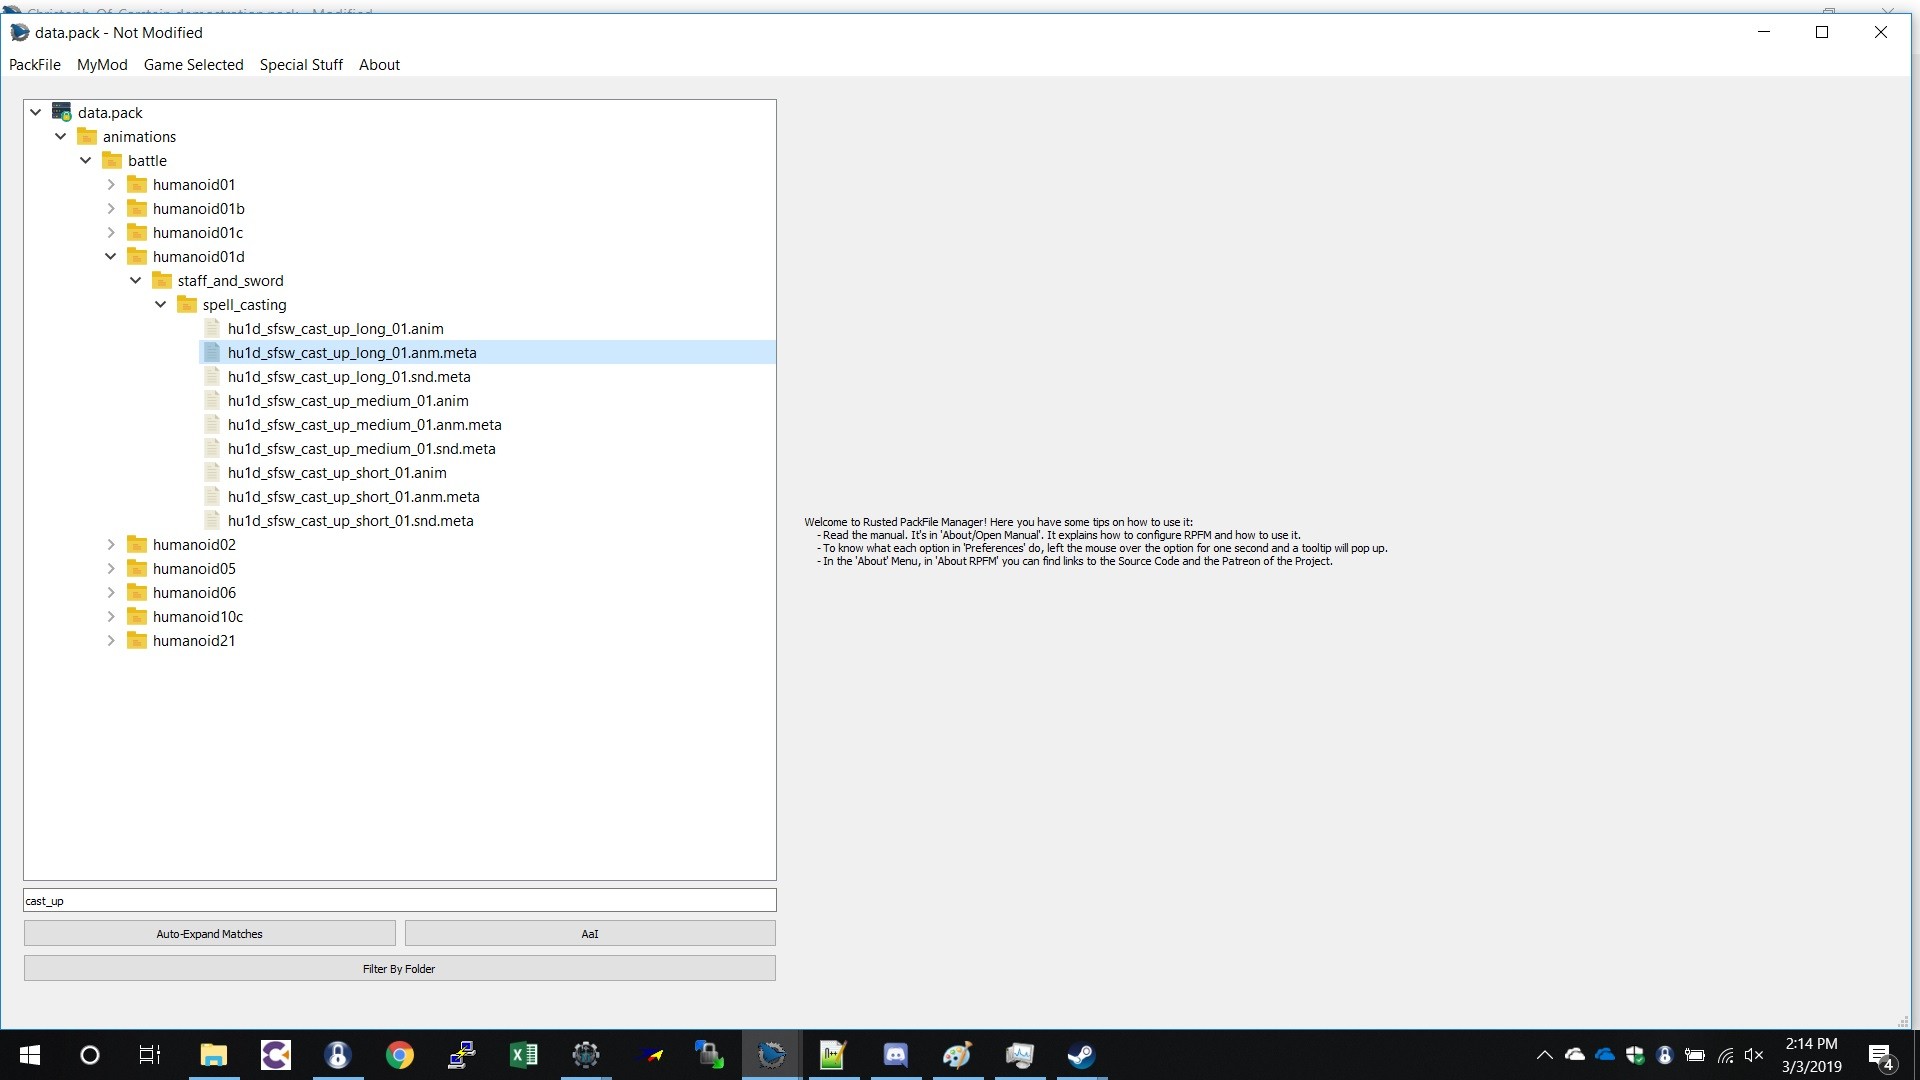Click the About menu item
Image resolution: width=1920 pixels, height=1080 pixels.
pos(378,63)
